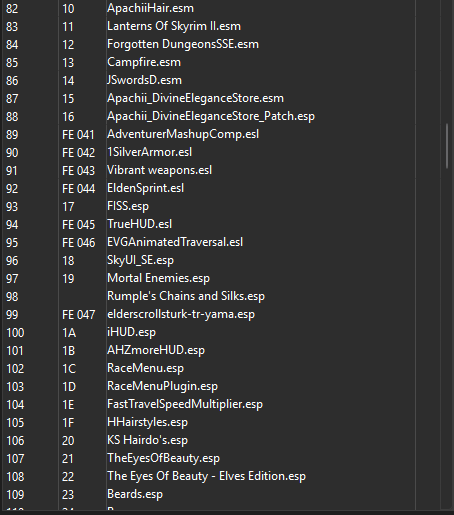This screenshot has height=515, width=454.
Task: Select the iHUD.esp plugin
Action: tap(131, 332)
